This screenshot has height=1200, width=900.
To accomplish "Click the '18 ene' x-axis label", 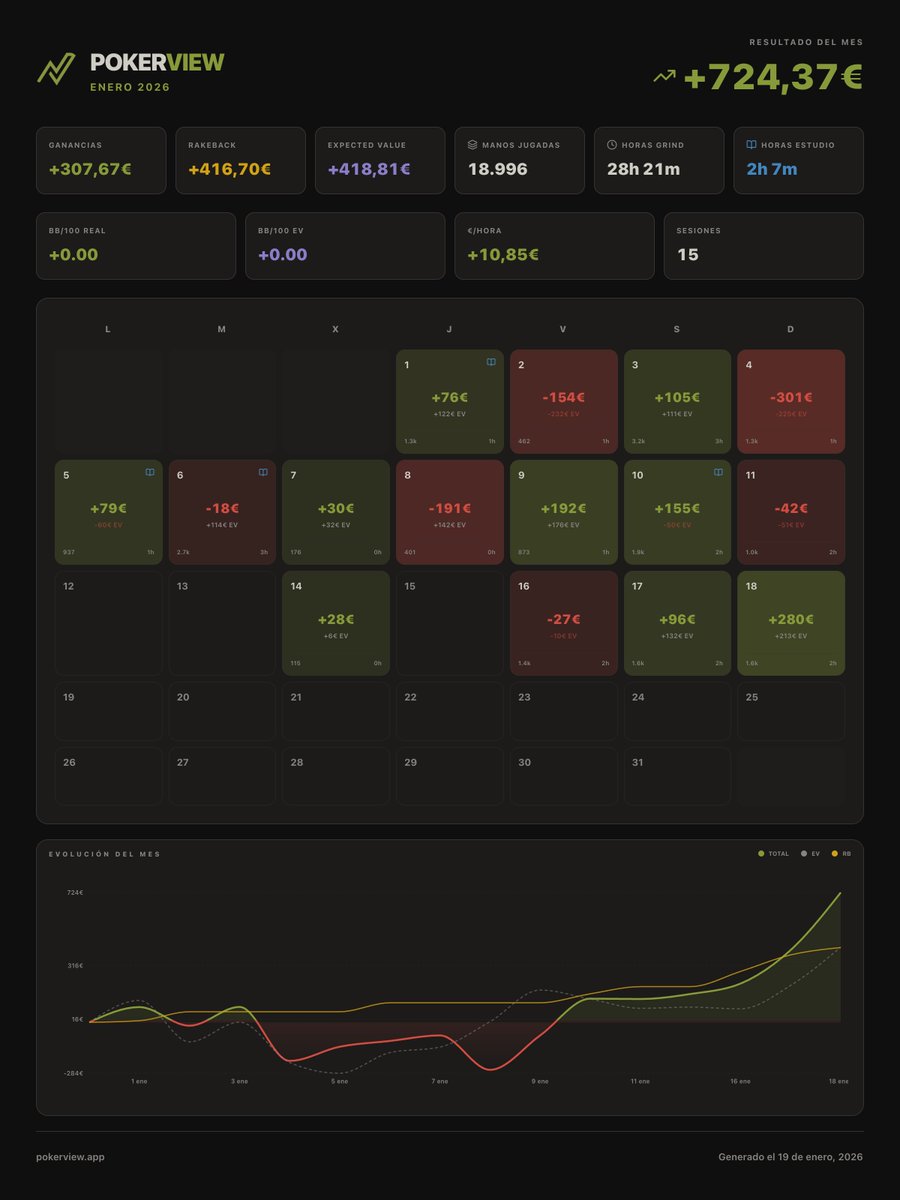I will tap(838, 1081).
